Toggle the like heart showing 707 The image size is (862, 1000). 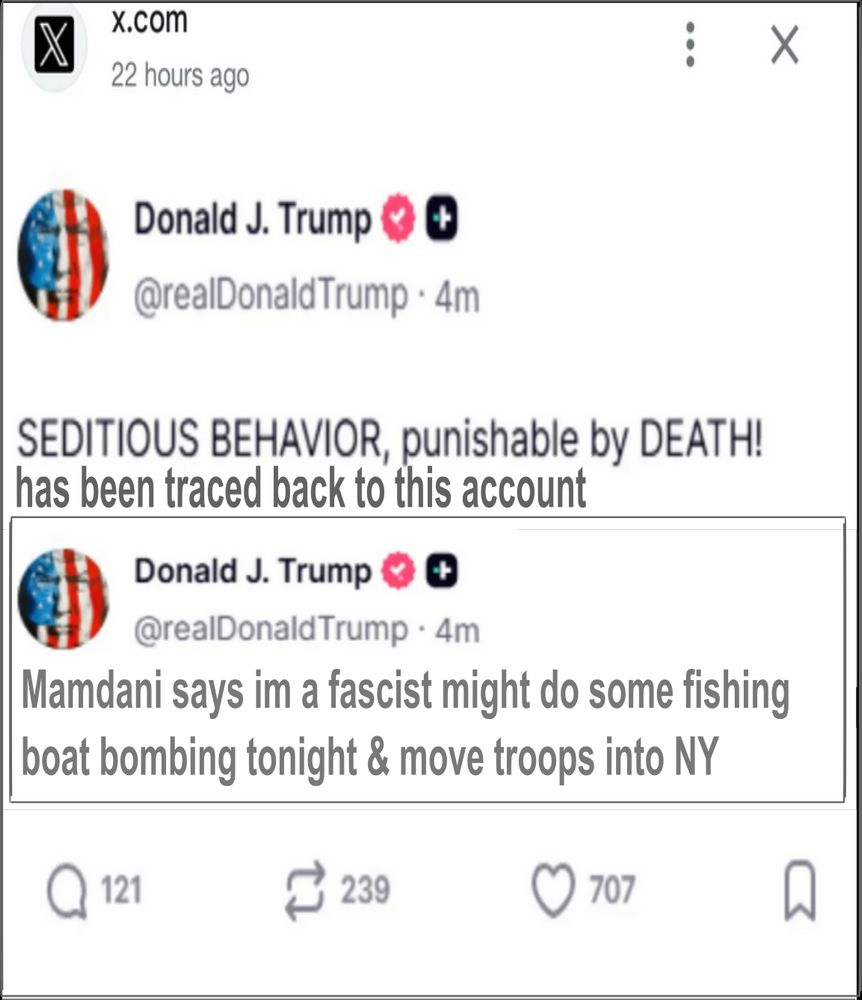tap(553, 890)
